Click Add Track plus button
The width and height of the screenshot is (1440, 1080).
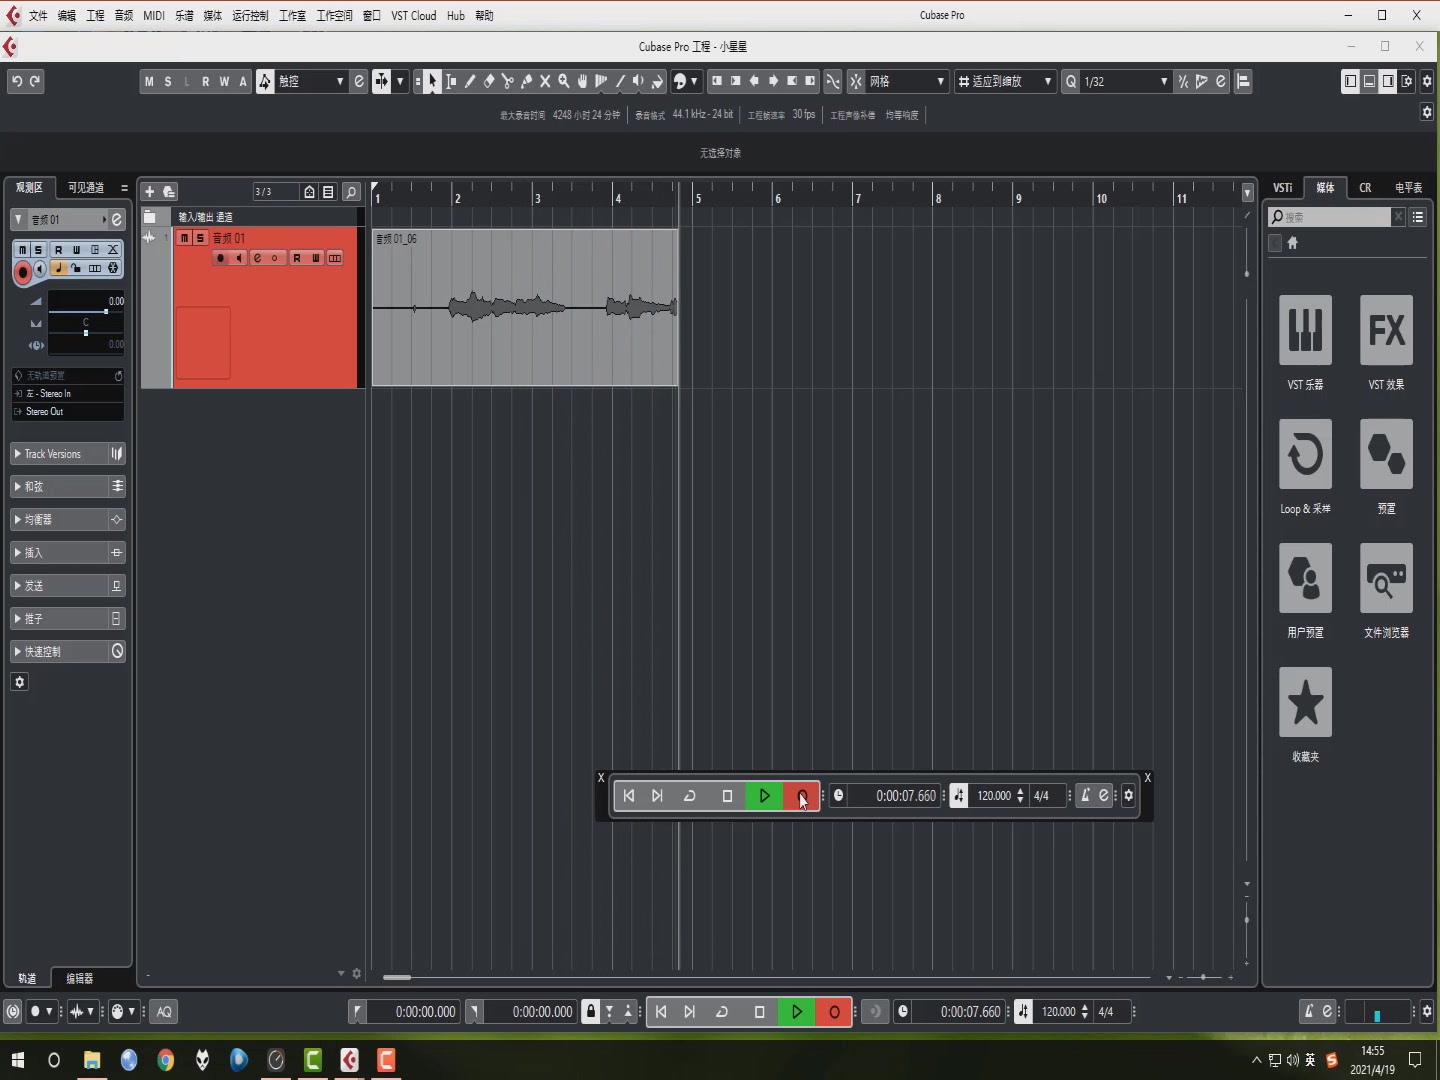(x=150, y=191)
